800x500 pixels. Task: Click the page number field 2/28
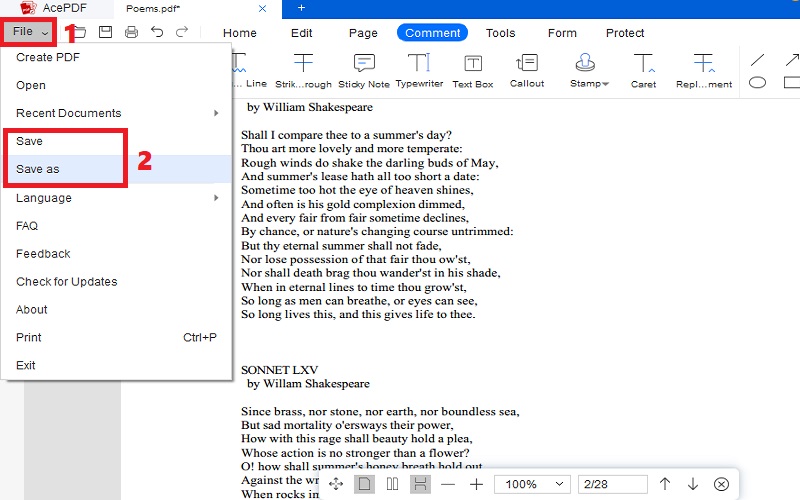pyautogui.click(x=613, y=484)
